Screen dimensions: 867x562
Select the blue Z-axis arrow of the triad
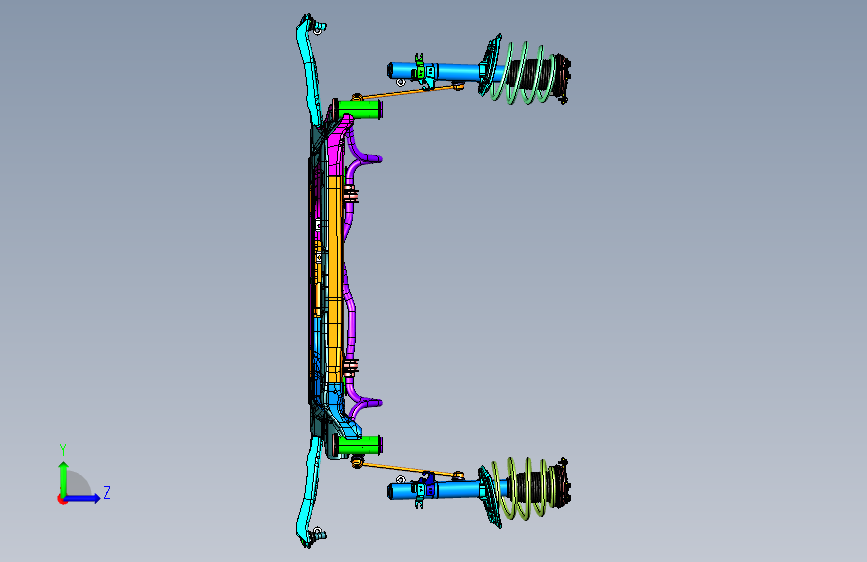[83, 498]
